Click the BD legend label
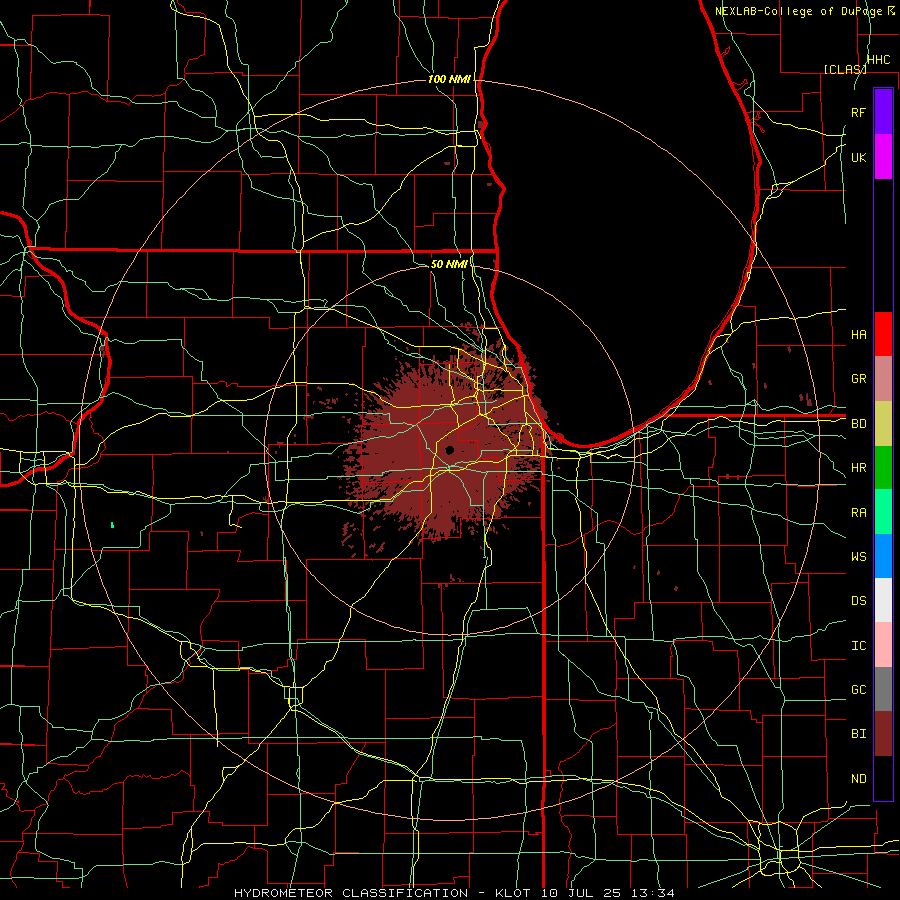This screenshot has height=900, width=900. pos(858,424)
